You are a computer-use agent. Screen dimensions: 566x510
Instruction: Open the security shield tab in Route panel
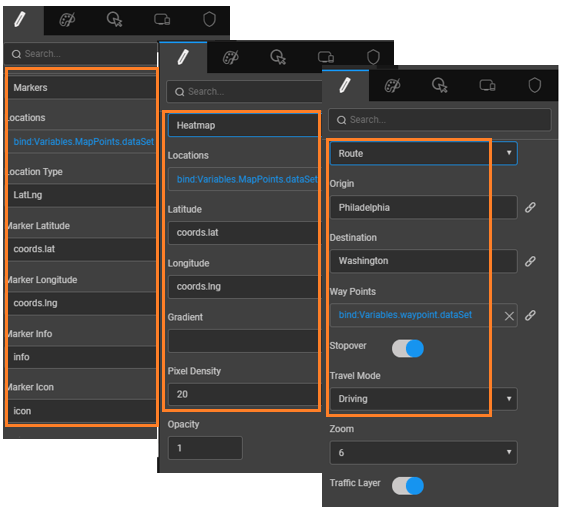pos(535,86)
